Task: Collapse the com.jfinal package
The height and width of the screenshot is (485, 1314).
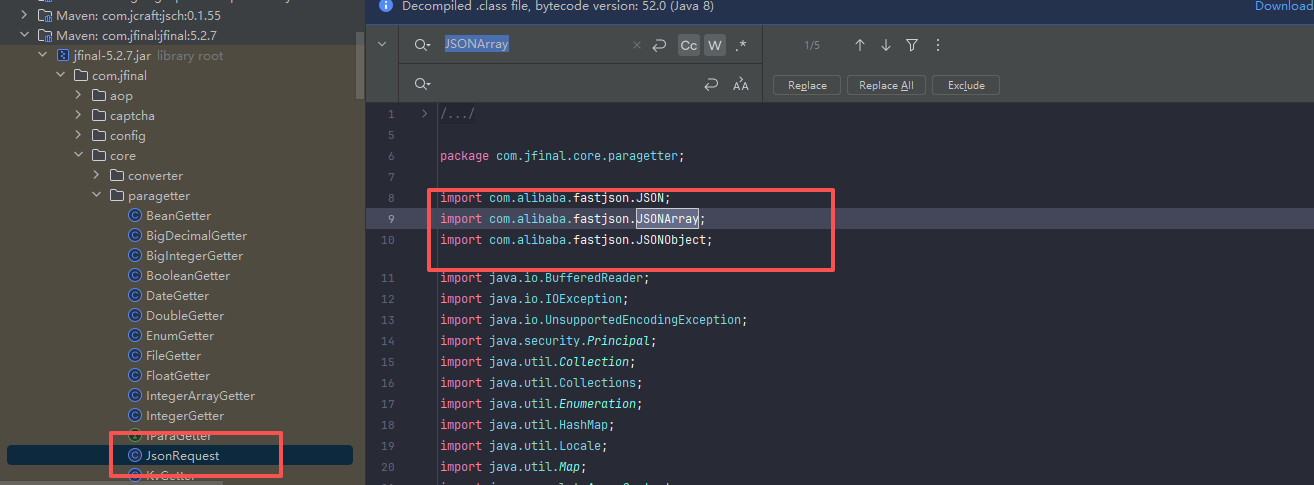Action: 62,75
